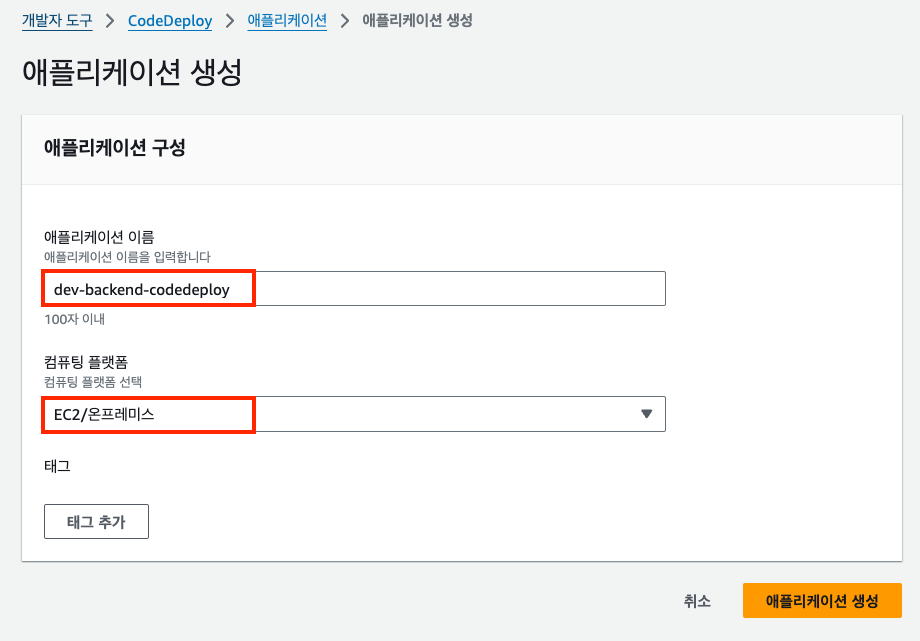920x641 pixels.
Task: Click the orange 애플리케이션 생성 button
Action: [x=822, y=600]
